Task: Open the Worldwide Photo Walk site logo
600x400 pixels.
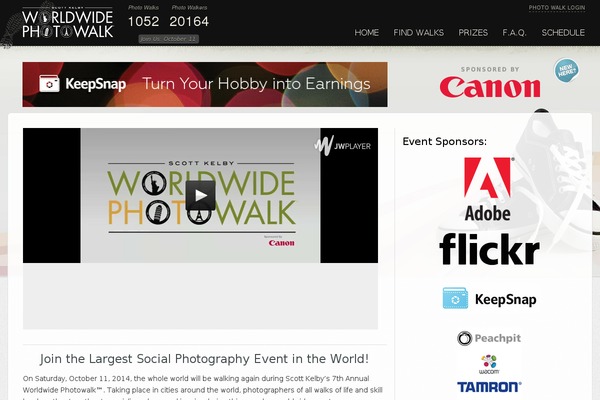Action: point(67,23)
